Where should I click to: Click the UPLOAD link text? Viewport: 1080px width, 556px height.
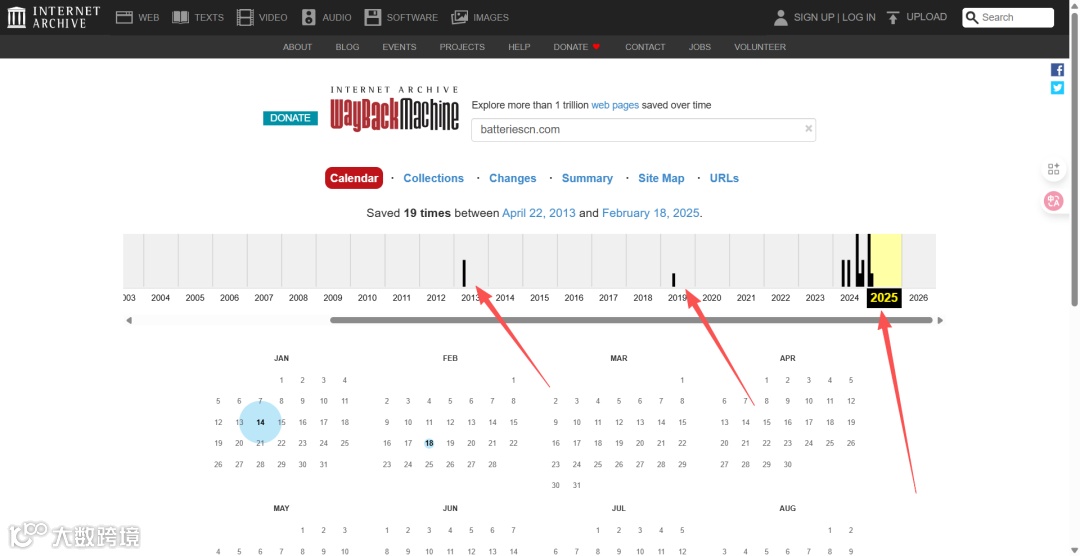coord(926,17)
